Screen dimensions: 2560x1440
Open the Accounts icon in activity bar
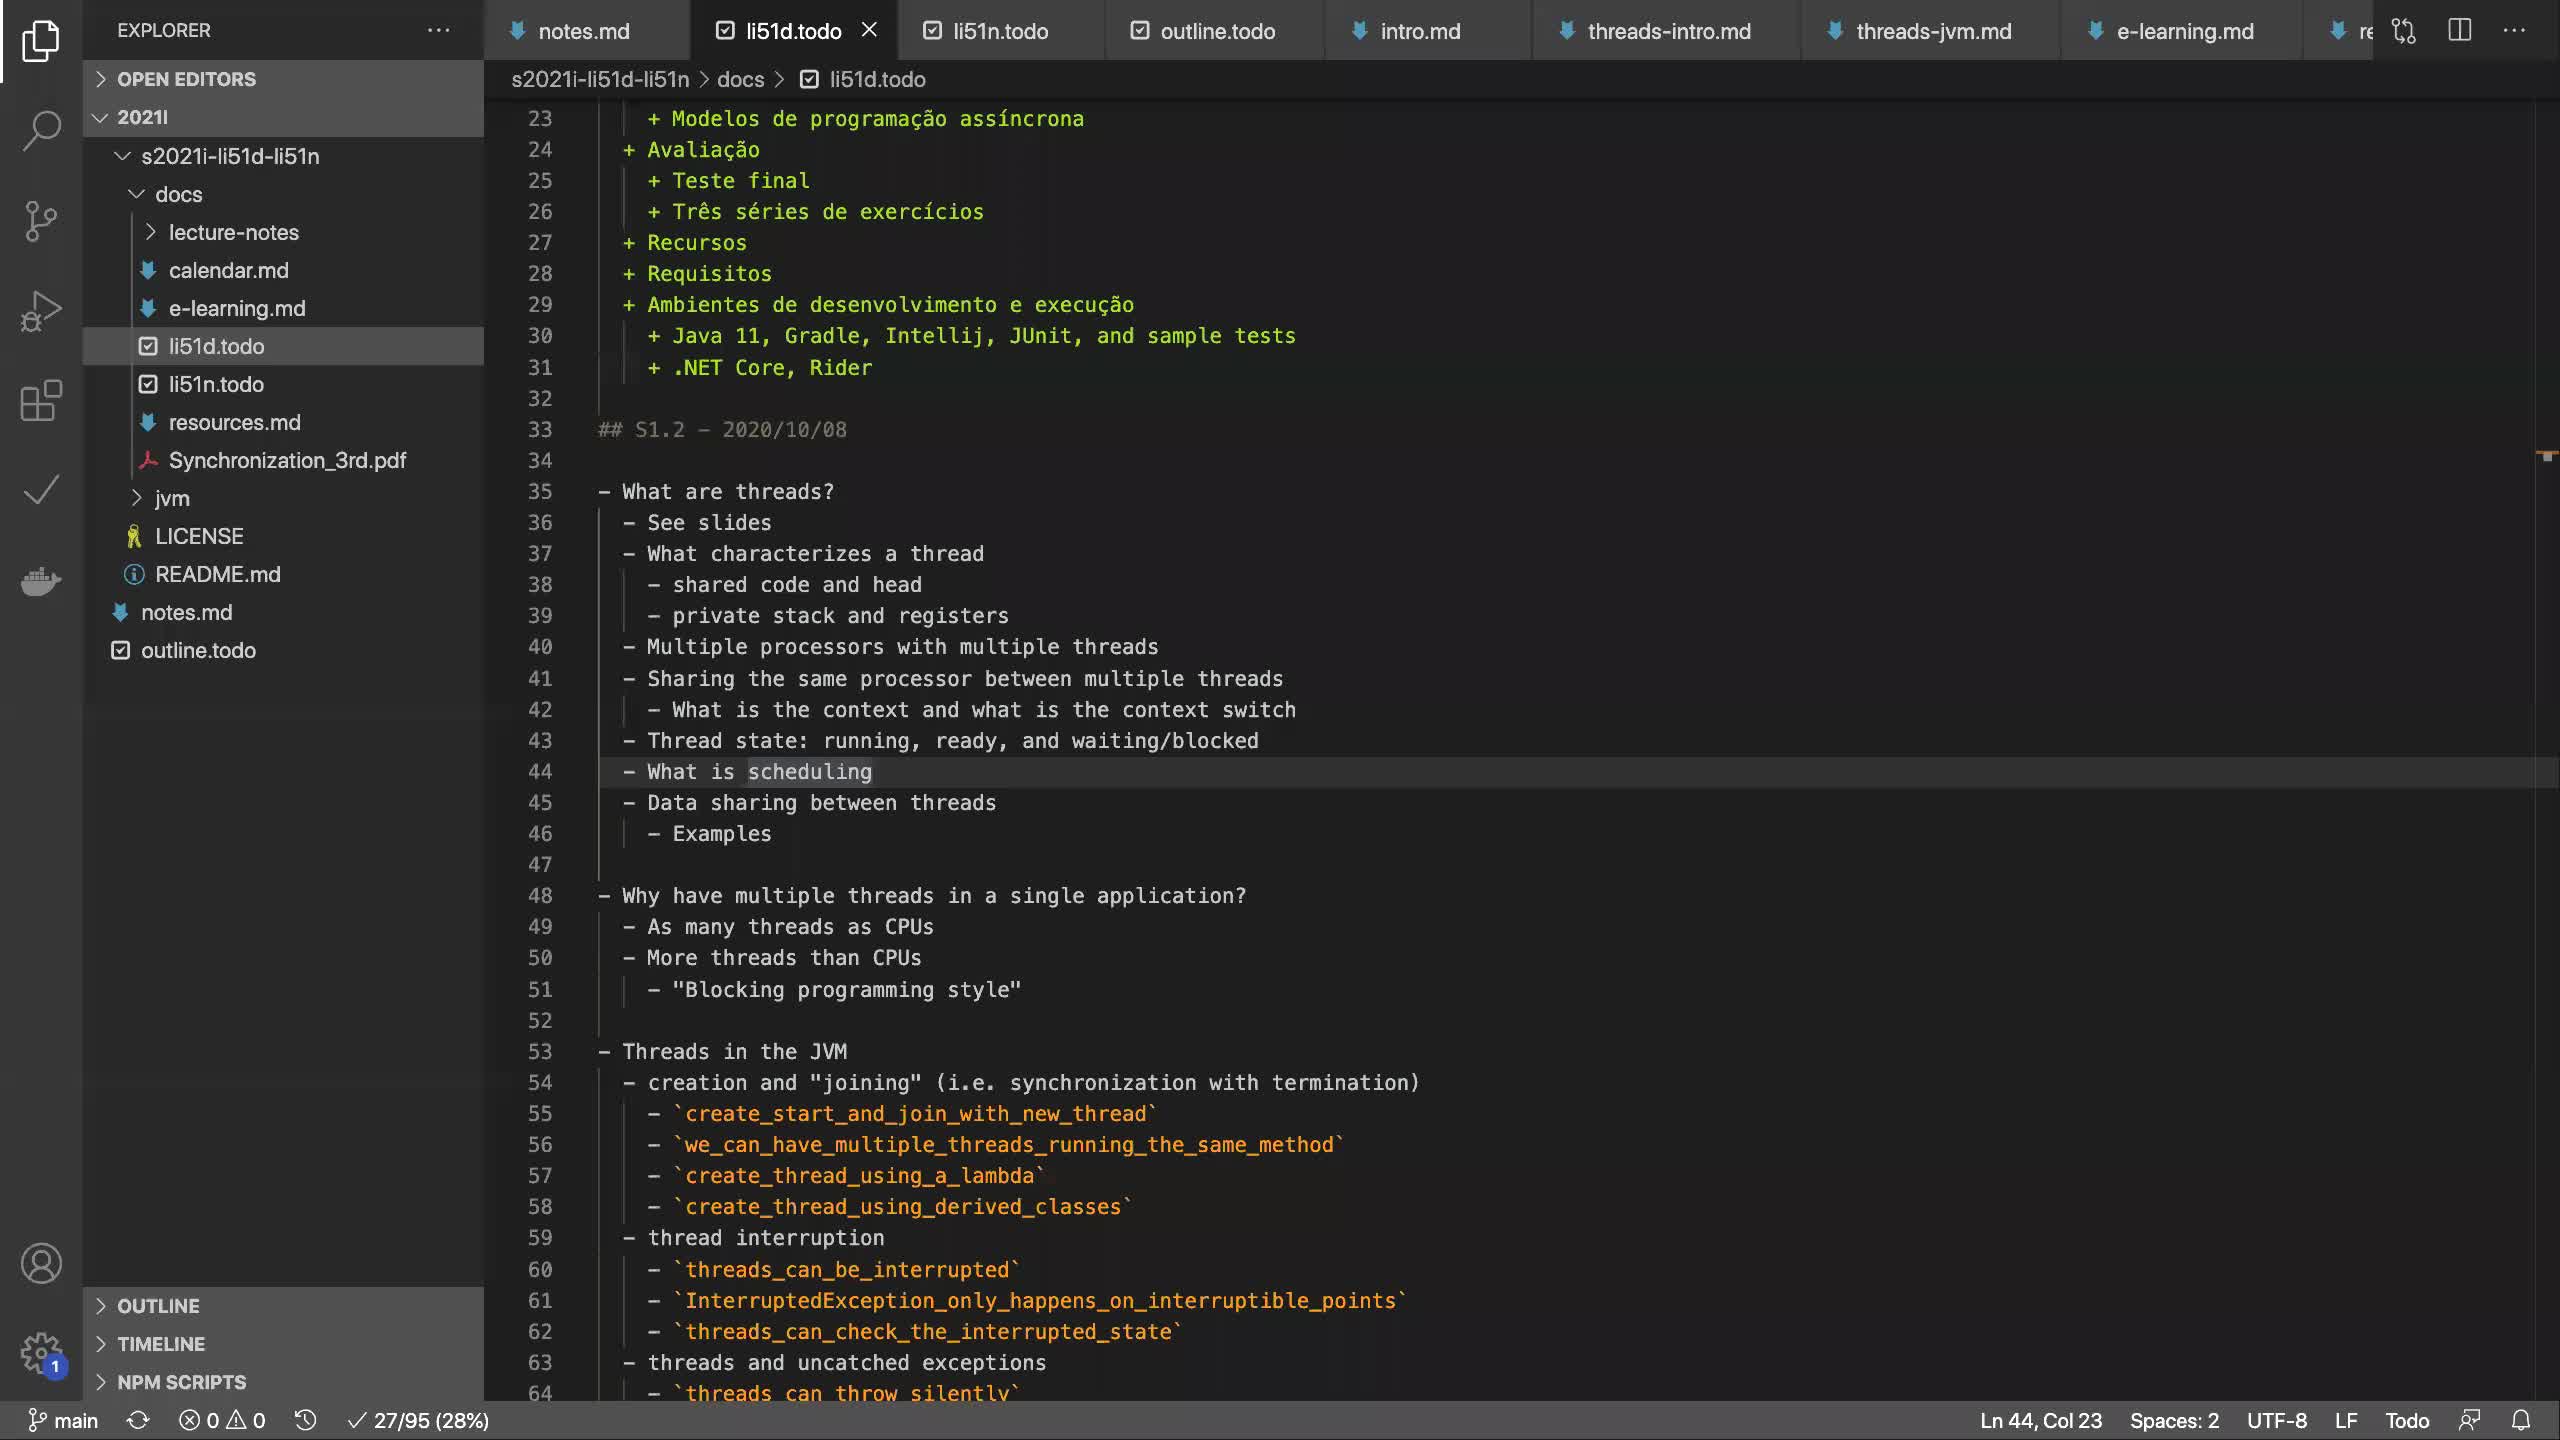[x=41, y=1264]
